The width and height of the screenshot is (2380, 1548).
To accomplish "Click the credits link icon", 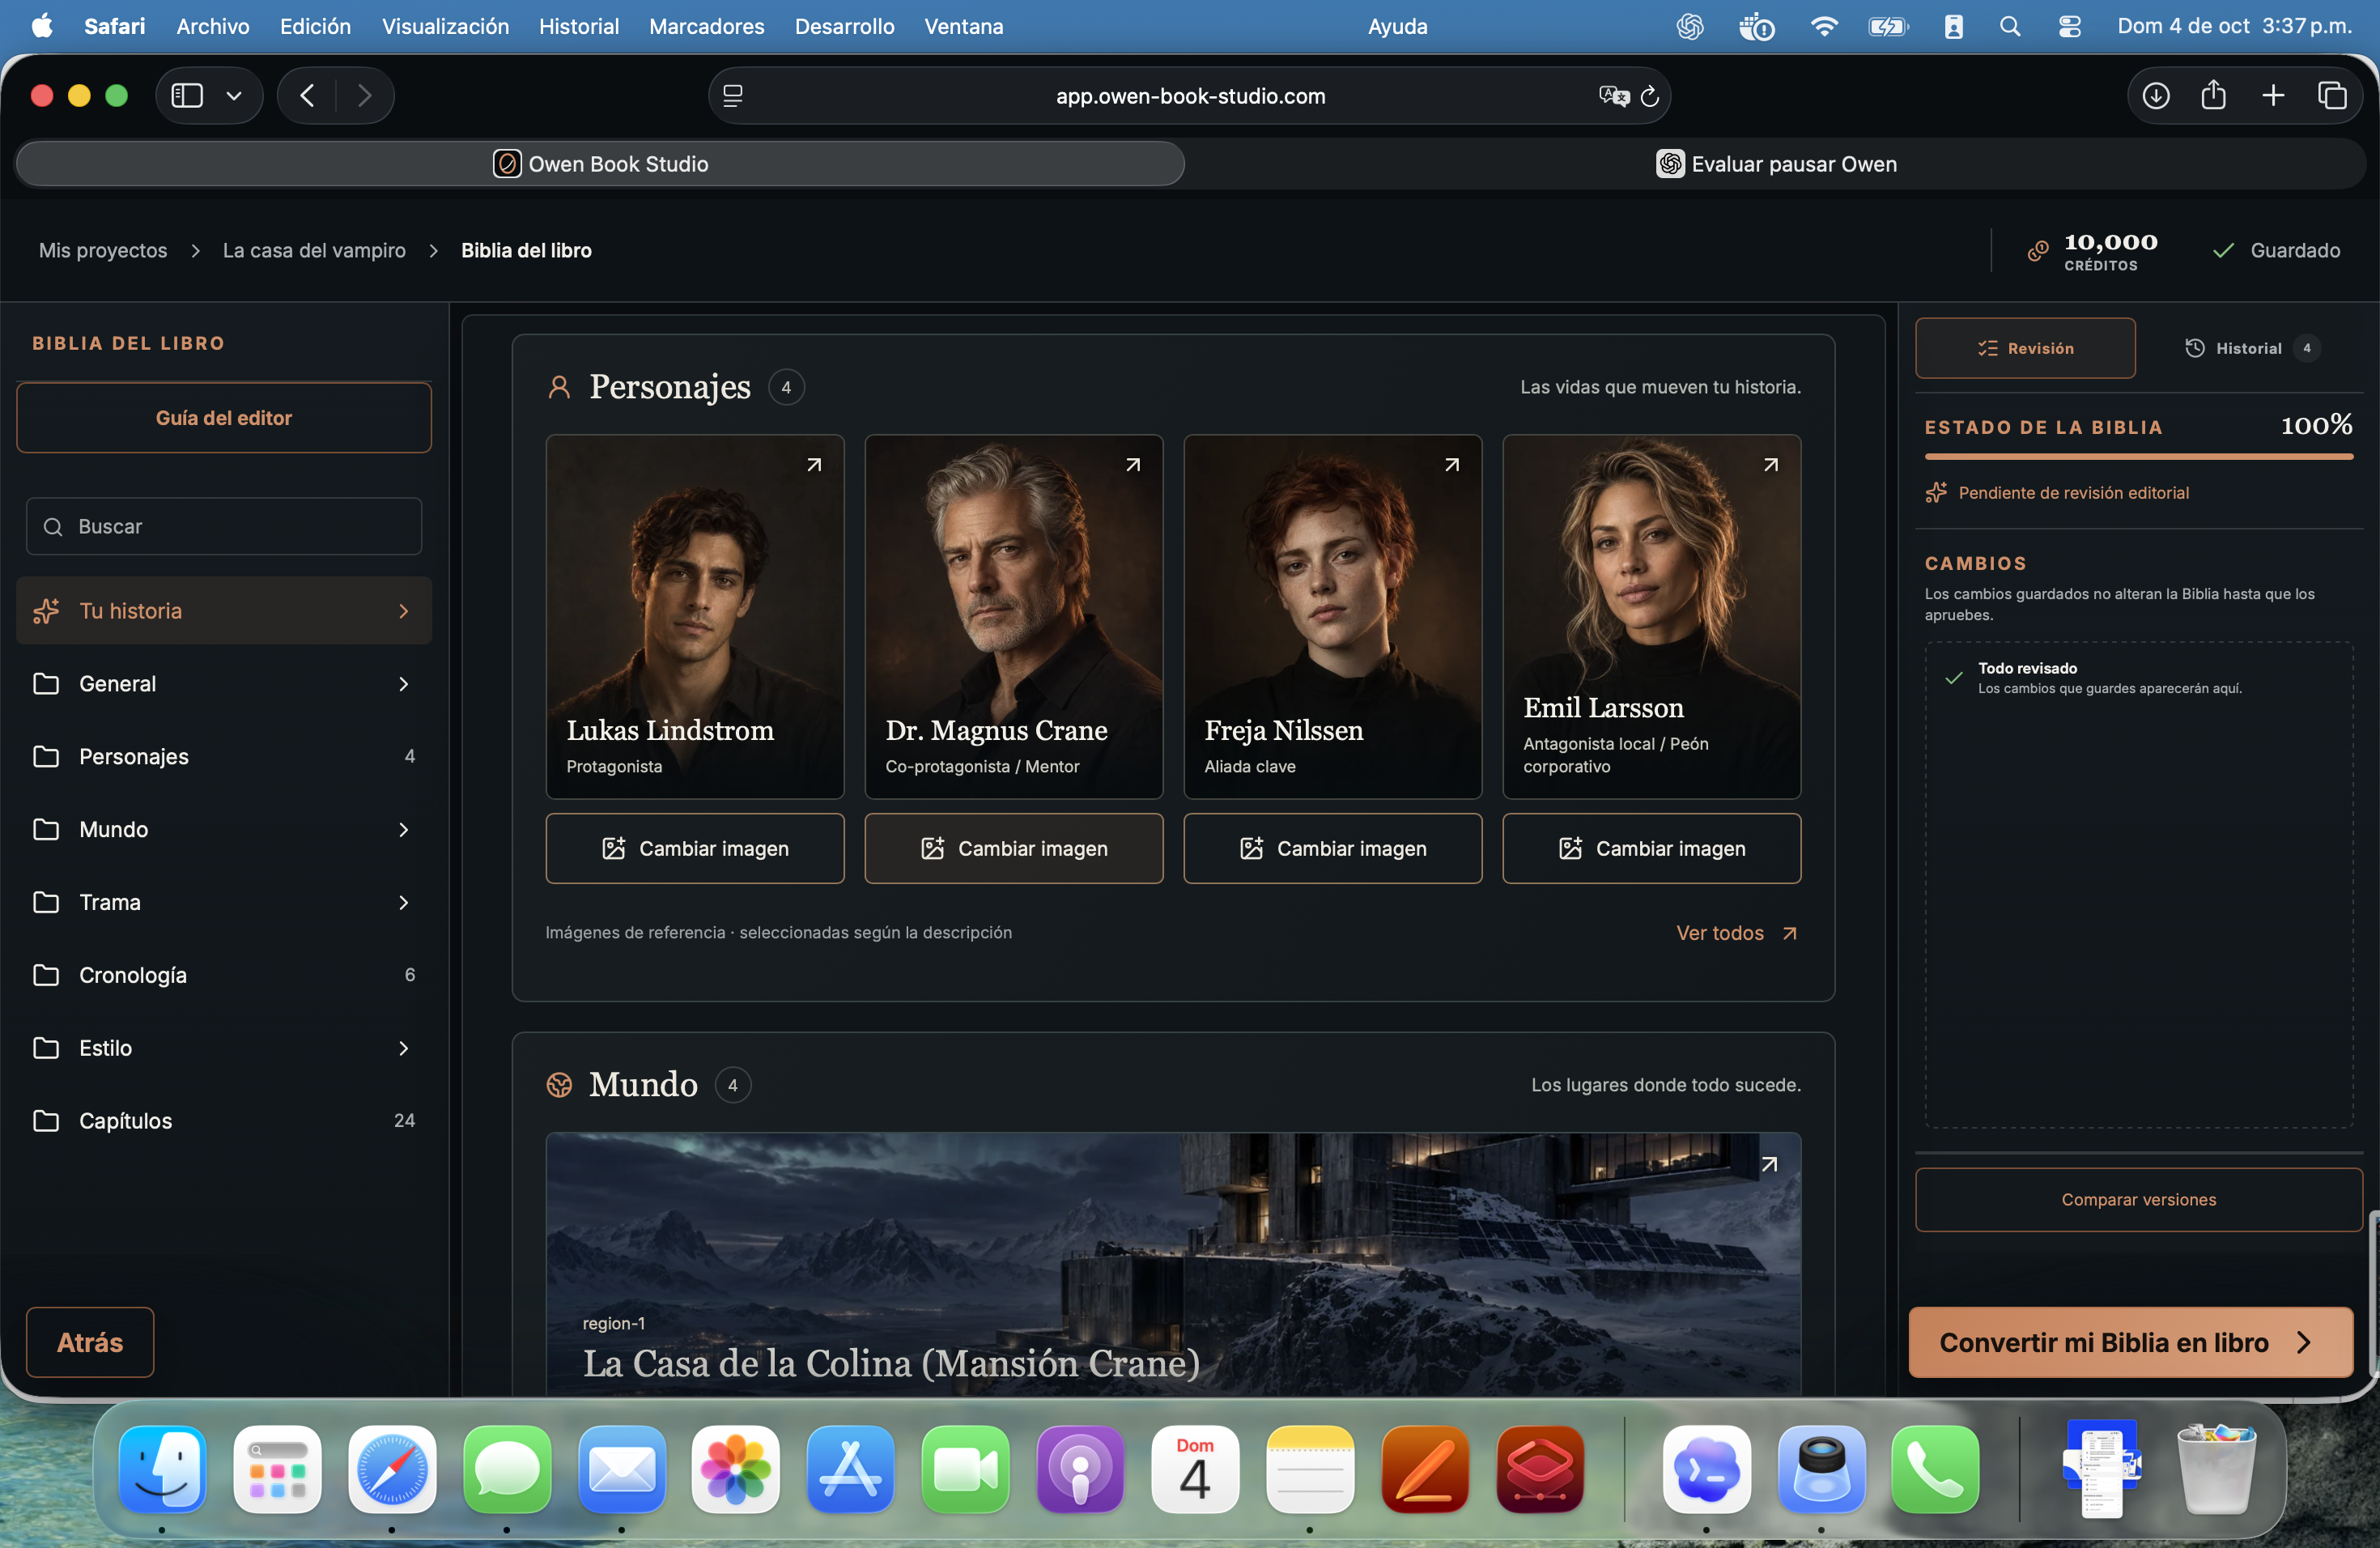I will 2037,251.
